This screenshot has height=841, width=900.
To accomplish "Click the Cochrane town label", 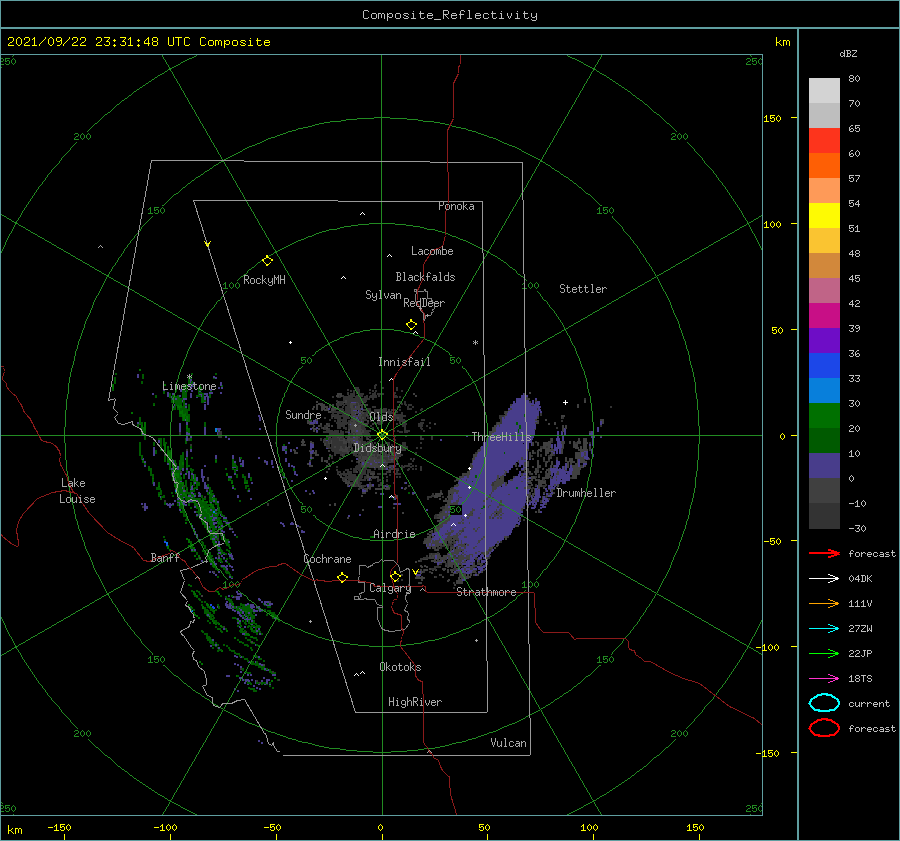I will pos(327,559).
